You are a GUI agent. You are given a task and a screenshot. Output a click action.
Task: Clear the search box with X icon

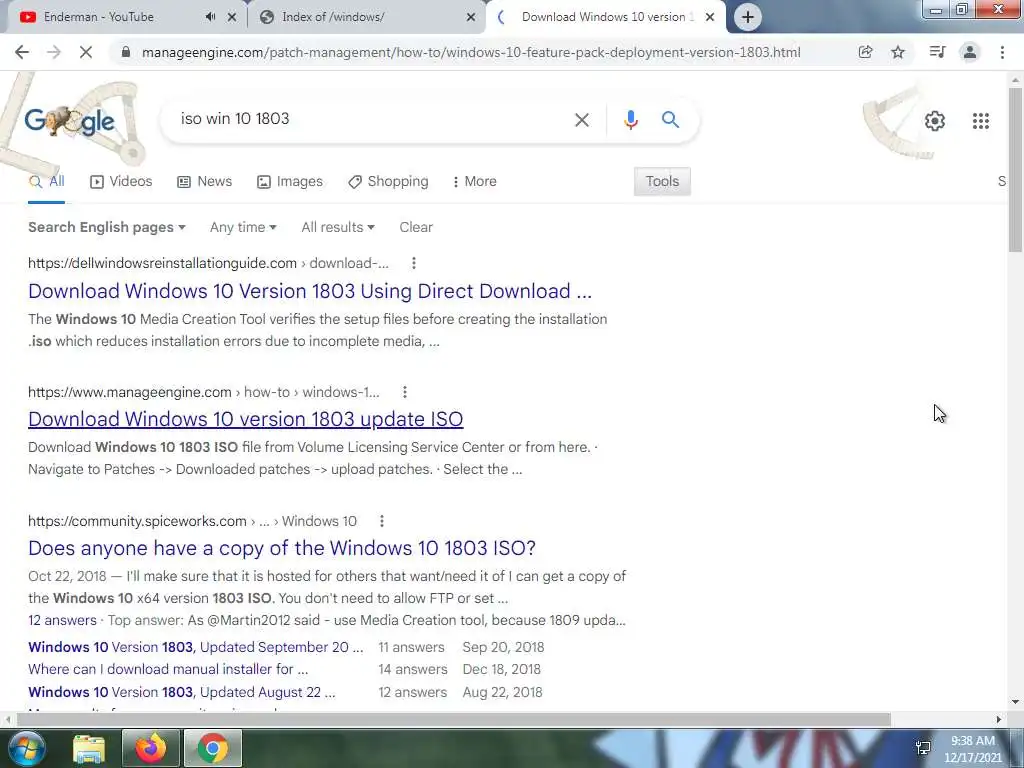582,120
